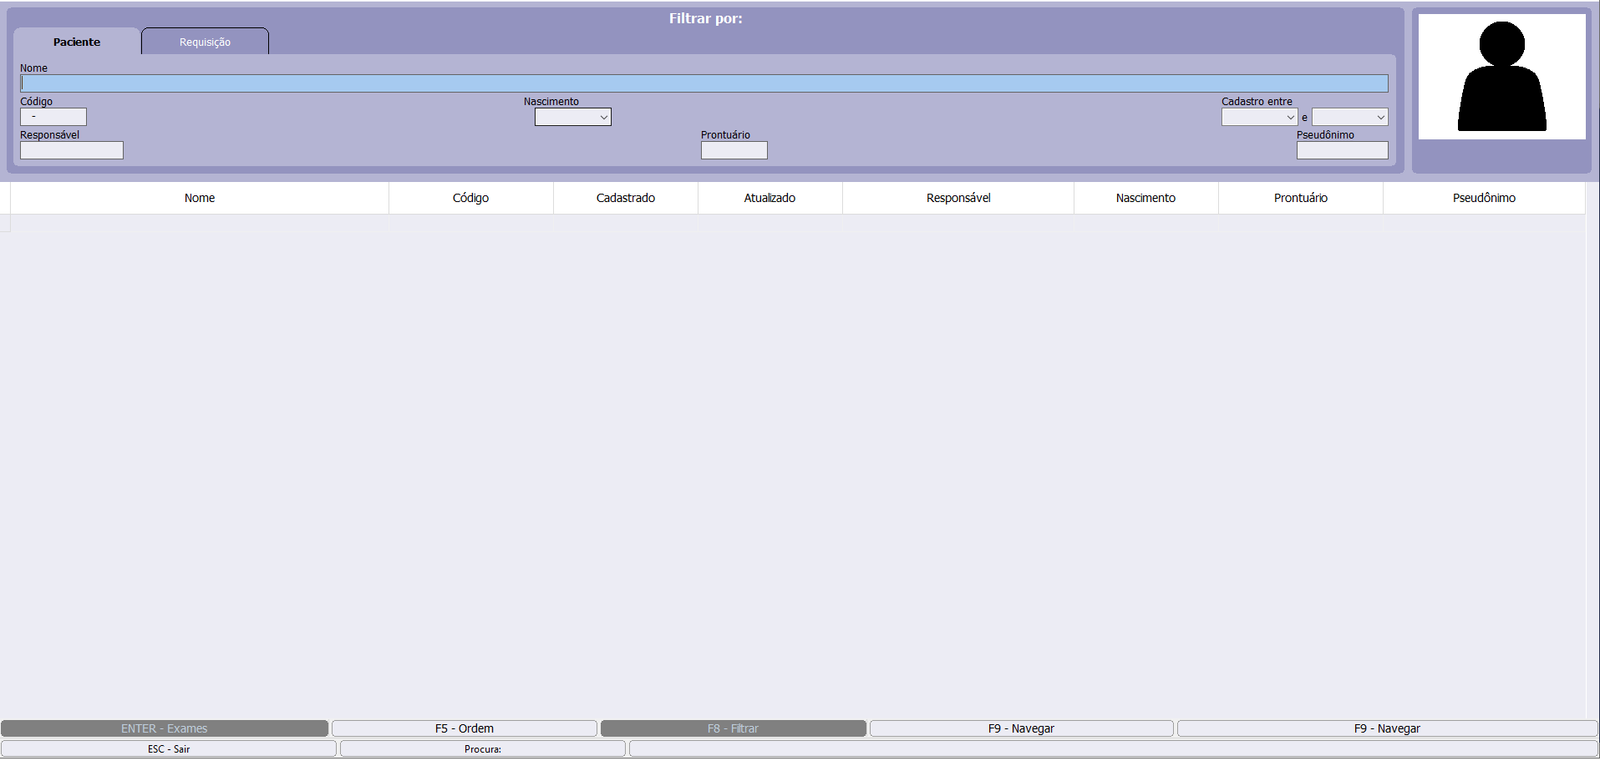Switch to the Requisição tab
The image size is (1600, 760).
click(205, 42)
